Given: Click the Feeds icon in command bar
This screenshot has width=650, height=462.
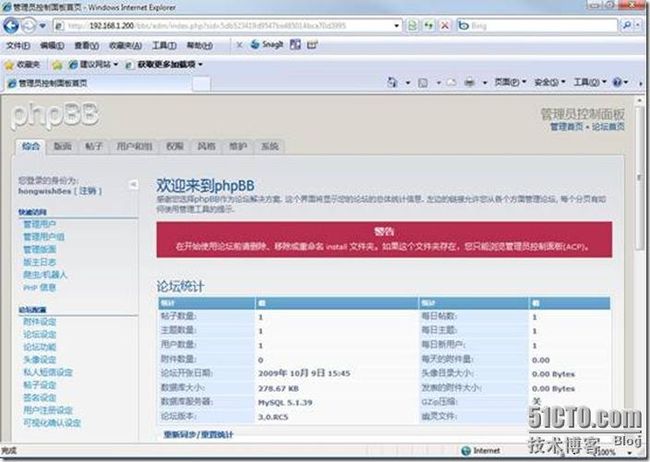Looking at the screenshot, I should 423,83.
